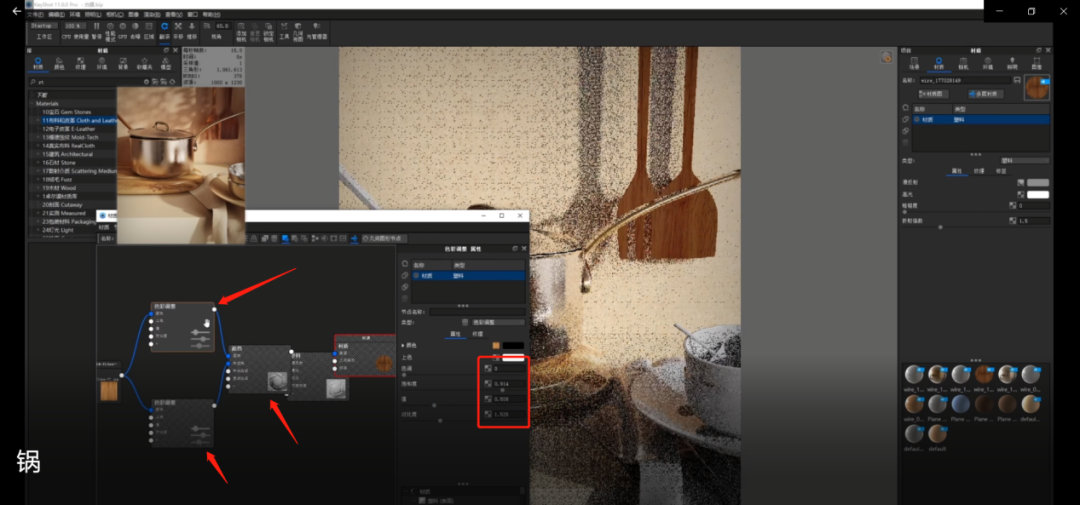Select the Dolly camera tool
The width and height of the screenshot is (1080, 505).
pyautogui.click(x=192, y=30)
